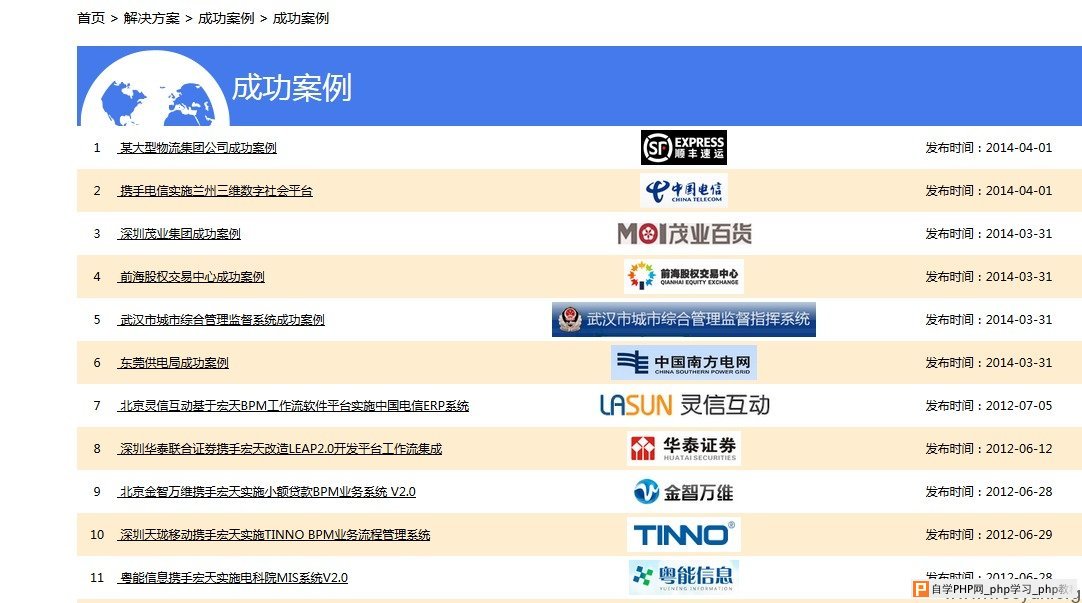The height and width of the screenshot is (603, 1082).
Task: Click the publish date 2012-06-29
Action: point(1019,535)
